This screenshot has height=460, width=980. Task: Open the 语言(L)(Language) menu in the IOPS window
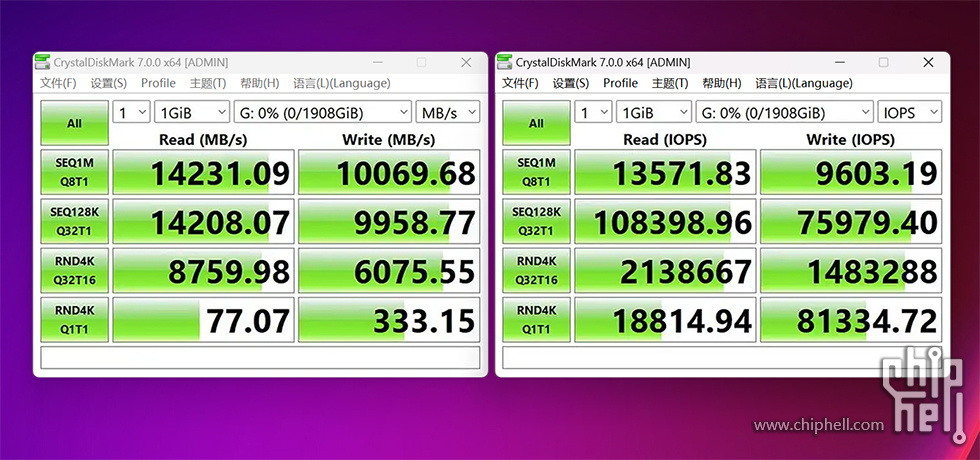tap(803, 83)
